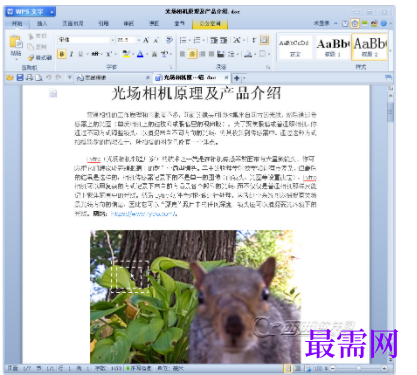Click the WPS 文字 application button
Screen dimensions: 417x375
click(x=31, y=12)
